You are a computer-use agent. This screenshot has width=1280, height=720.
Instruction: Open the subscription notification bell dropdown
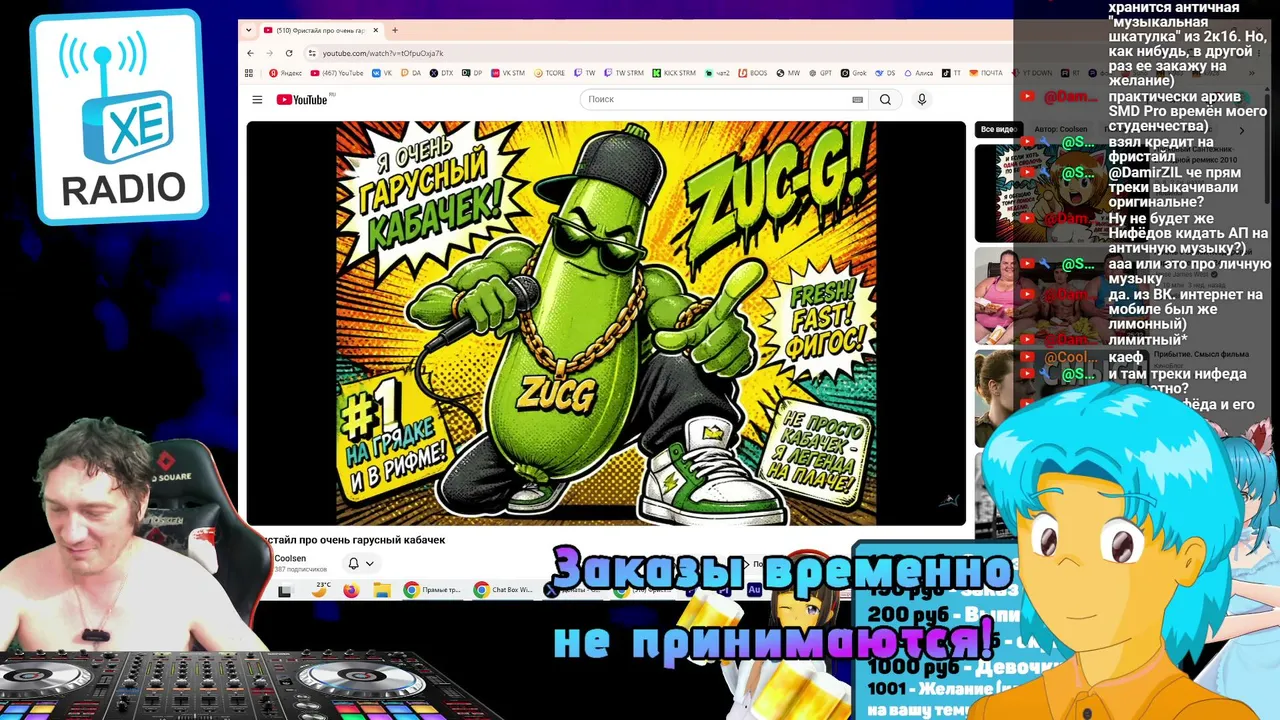(360, 563)
